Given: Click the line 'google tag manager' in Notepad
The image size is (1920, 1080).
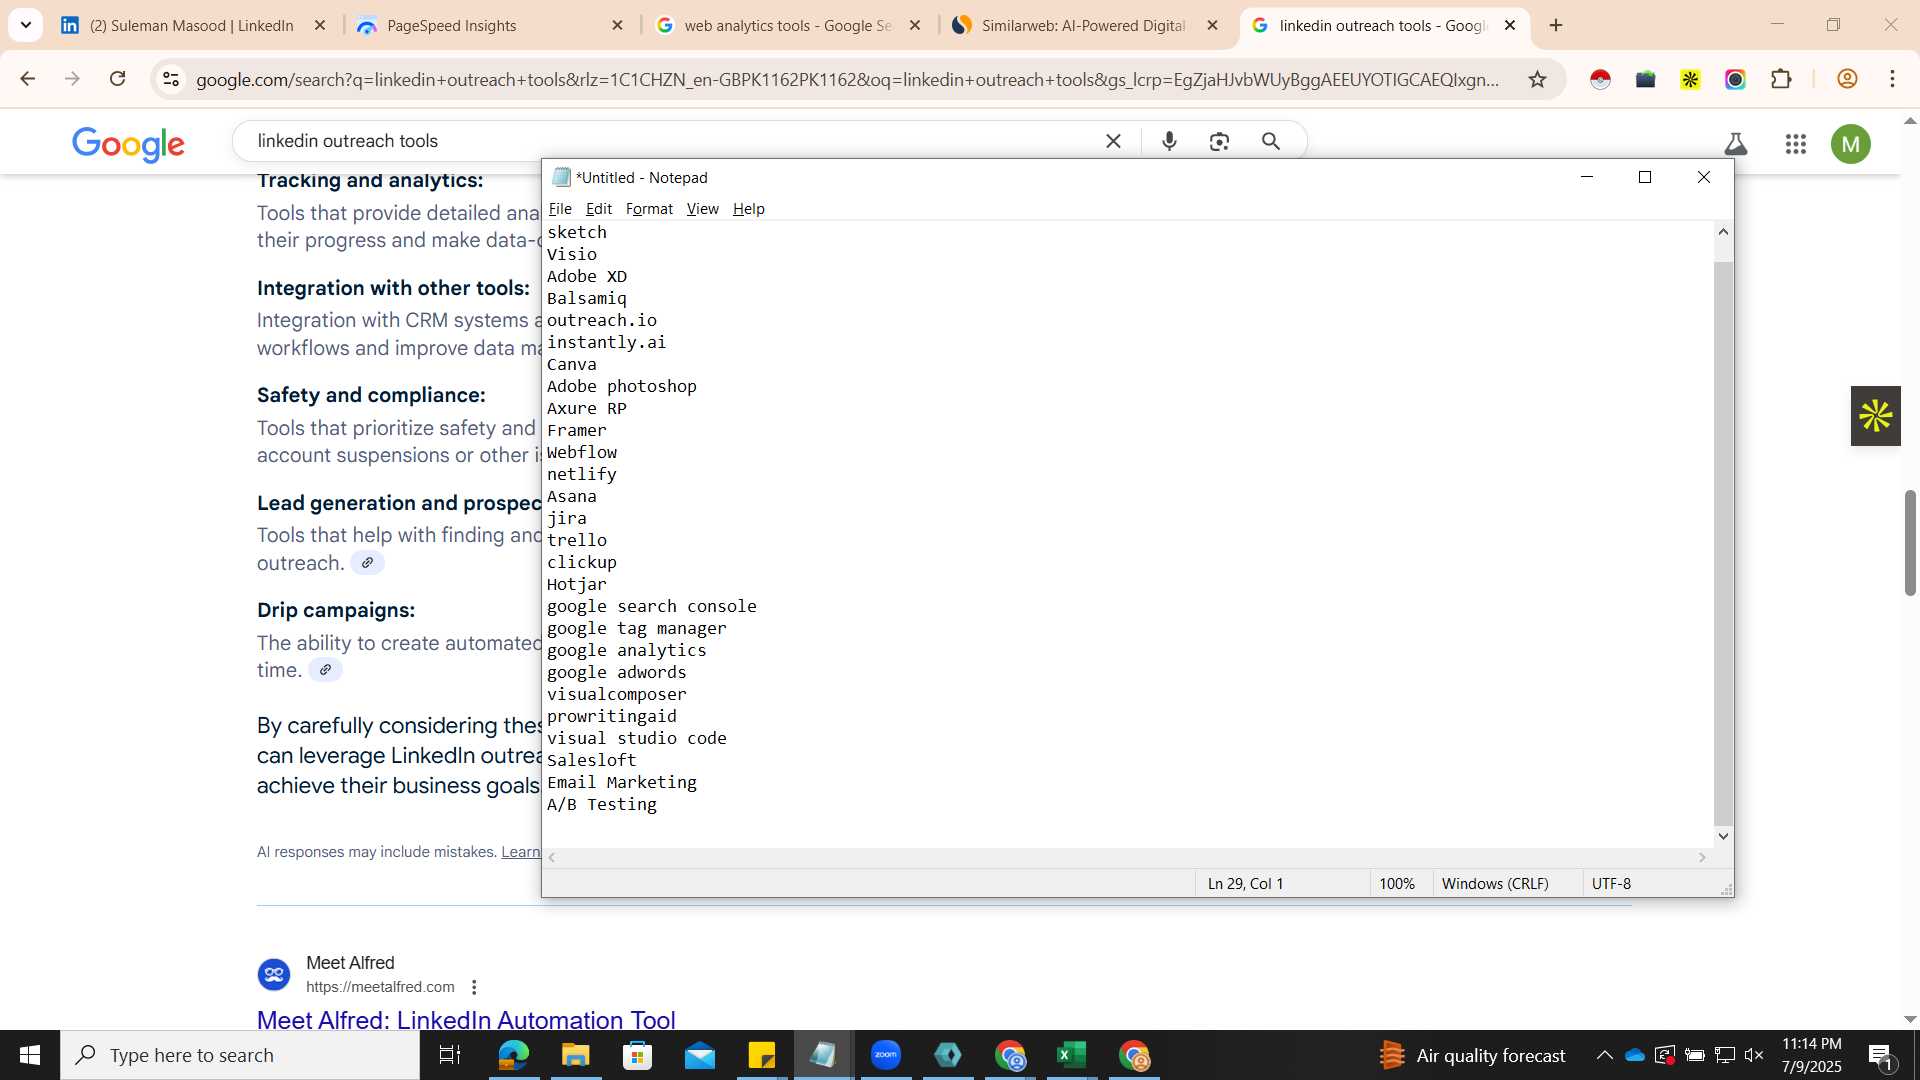Looking at the screenshot, I should pos(637,628).
